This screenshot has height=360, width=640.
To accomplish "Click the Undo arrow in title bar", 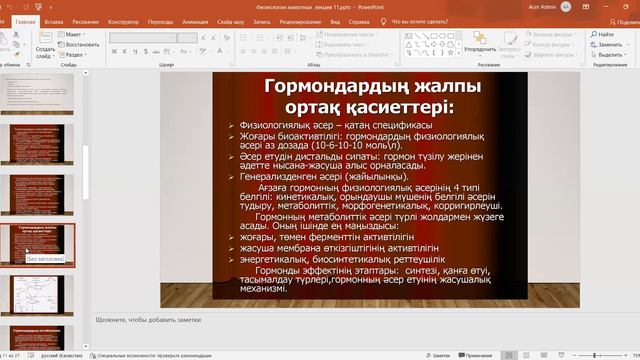I will [10, 7].
